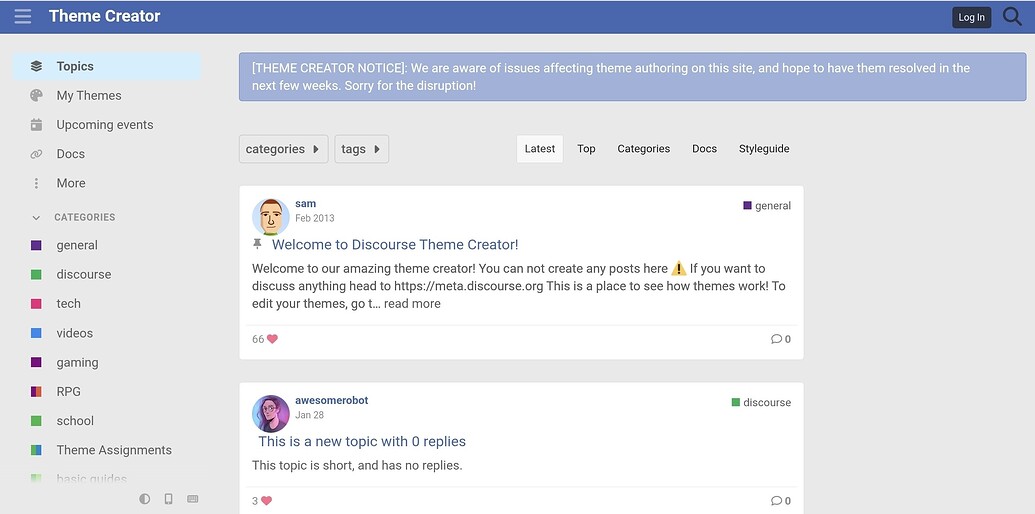The width and height of the screenshot is (1035, 514).
Task: Click the Upcoming events calendar icon
Action: pyautogui.click(x=37, y=125)
